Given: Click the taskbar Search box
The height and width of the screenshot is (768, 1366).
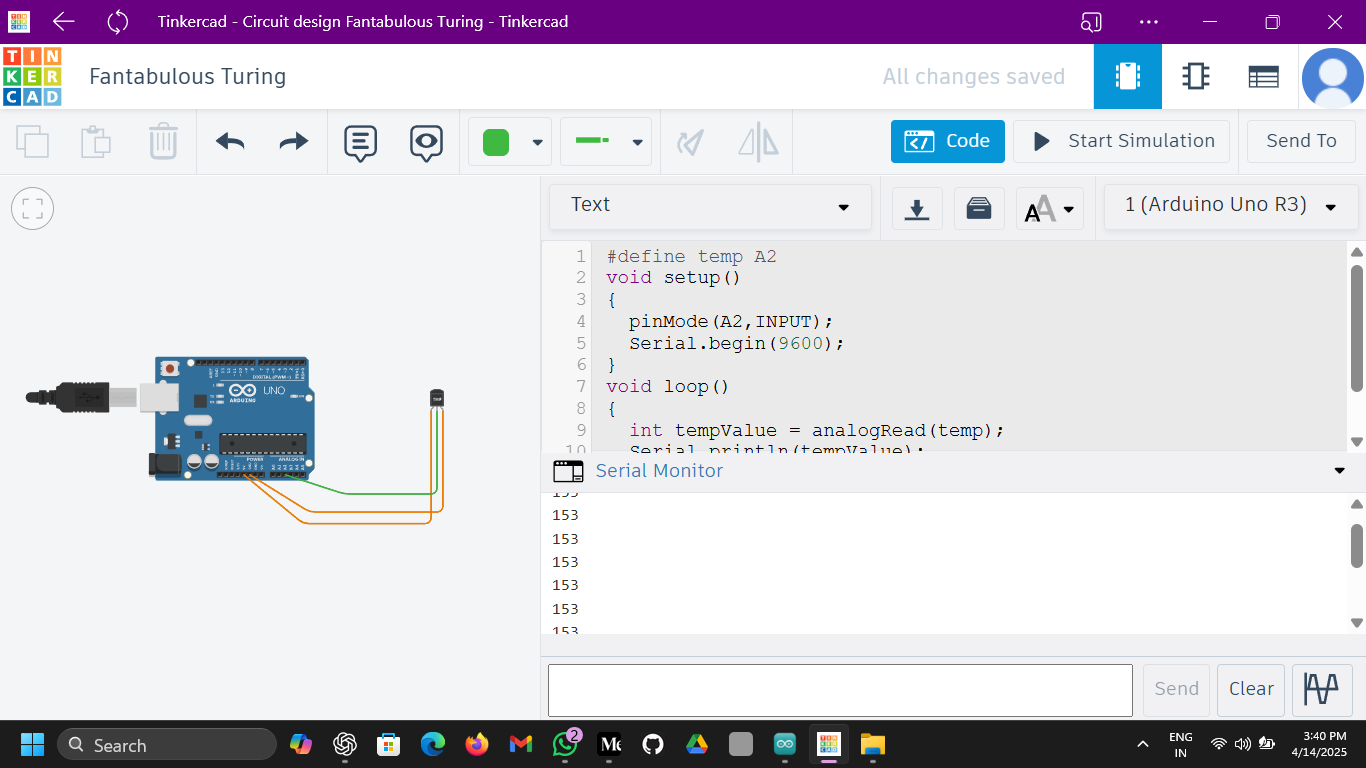Looking at the screenshot, I should 167,745.
